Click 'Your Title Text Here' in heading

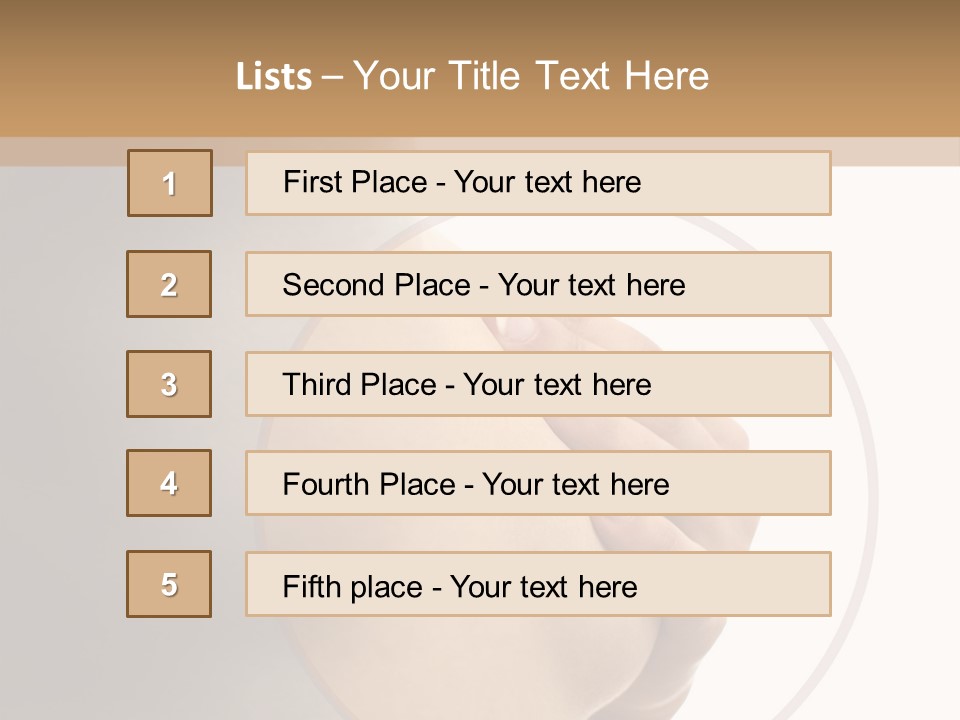point(531,77)
